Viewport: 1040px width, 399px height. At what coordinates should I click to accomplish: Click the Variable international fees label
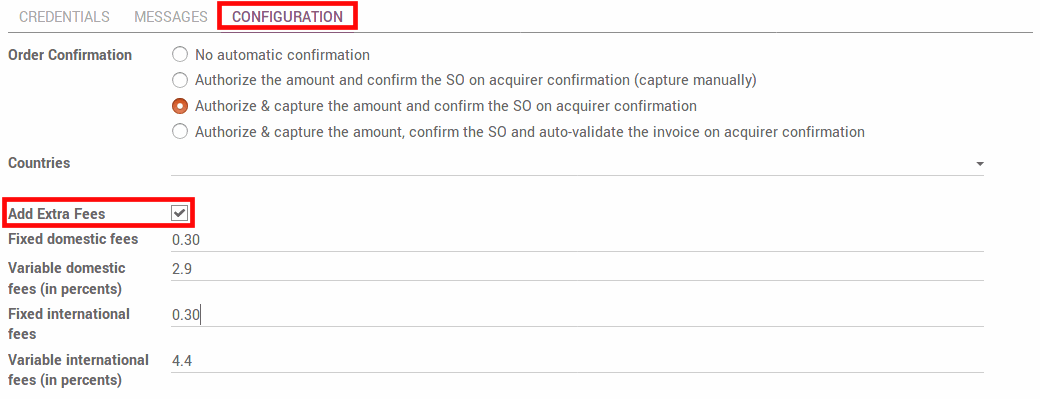78,370
